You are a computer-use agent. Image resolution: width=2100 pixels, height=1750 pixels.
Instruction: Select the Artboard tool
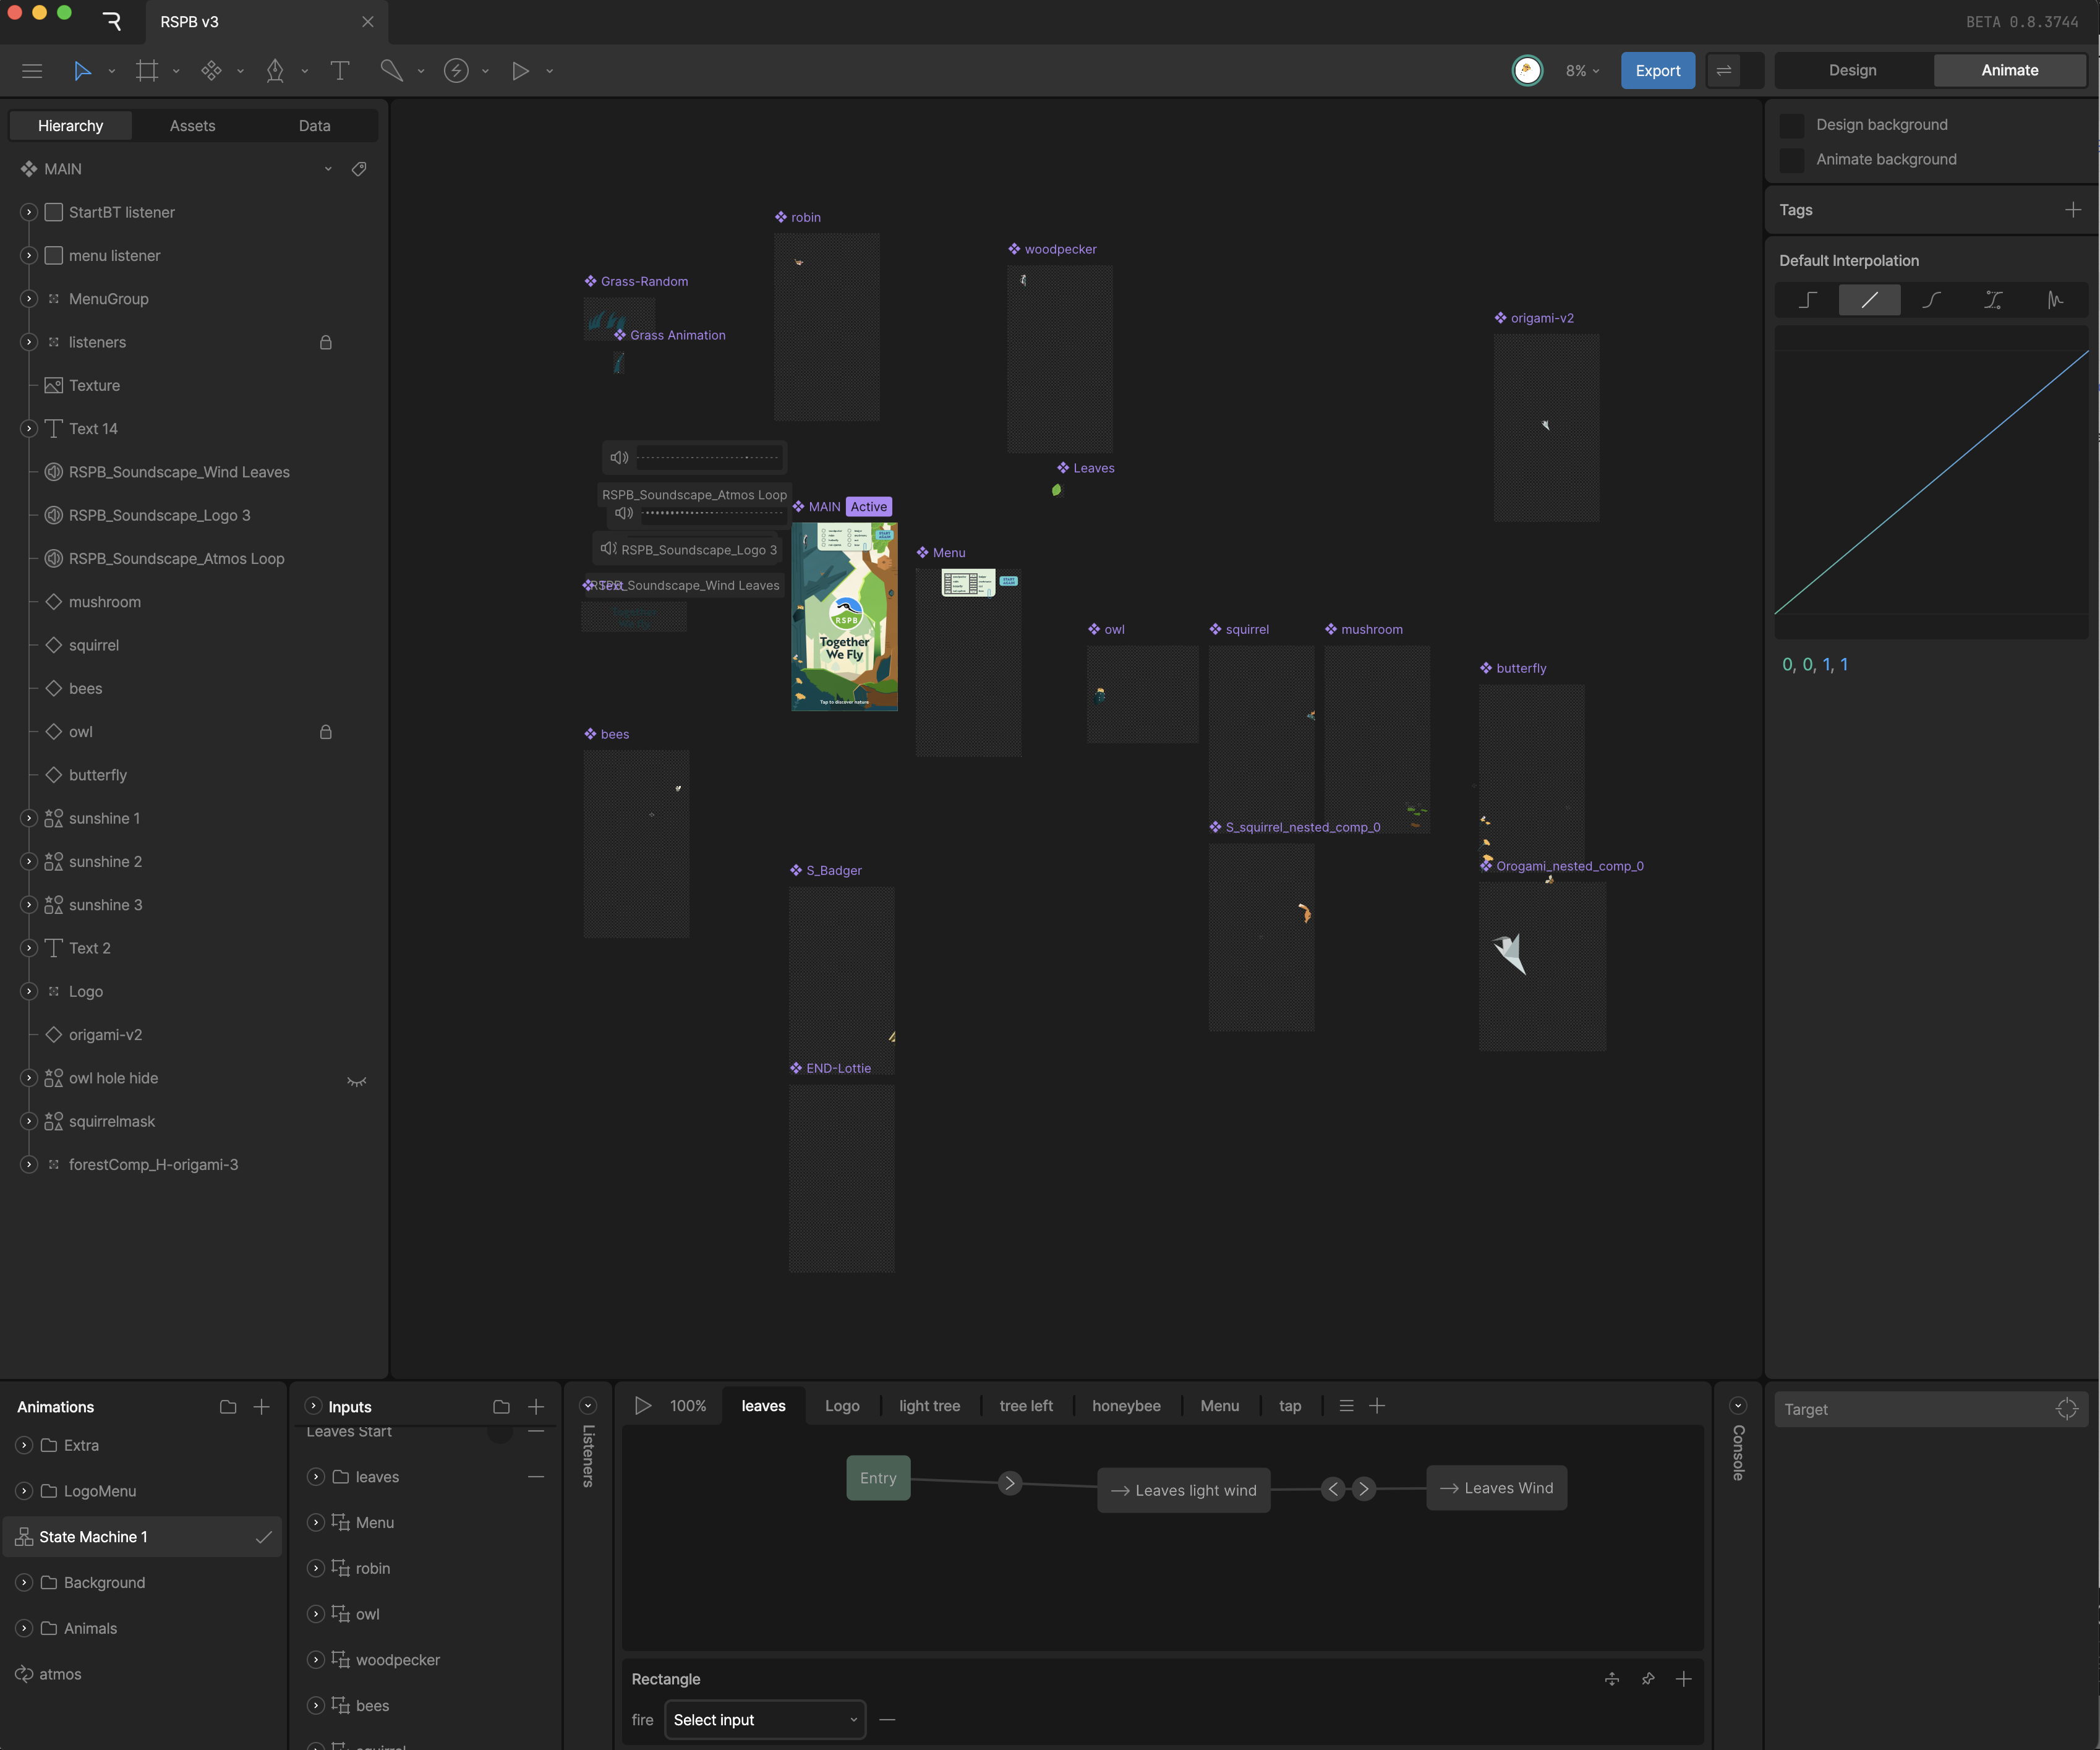147,71
